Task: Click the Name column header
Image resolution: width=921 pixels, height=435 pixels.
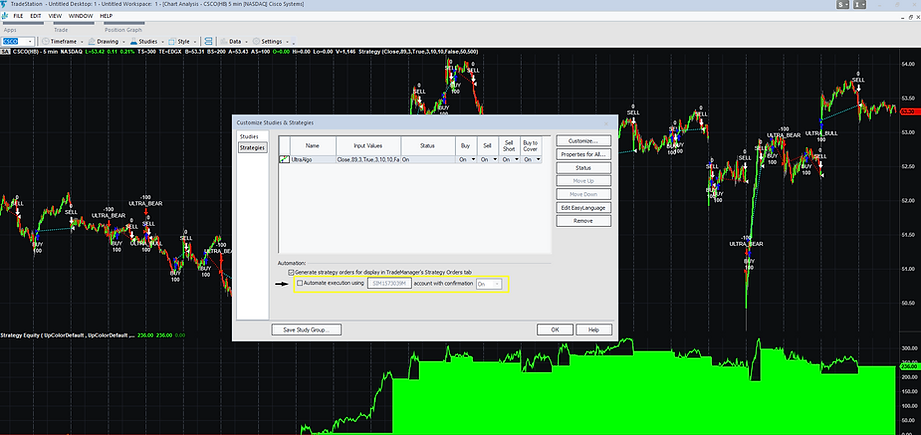Action: point(312,146)
